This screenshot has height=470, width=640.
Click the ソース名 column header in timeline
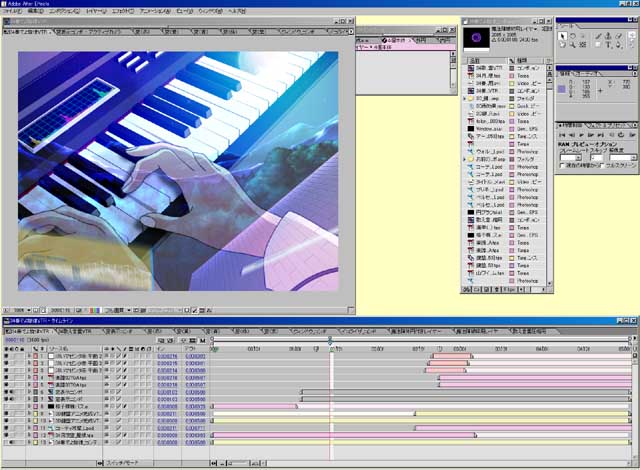tap(59, 349)
